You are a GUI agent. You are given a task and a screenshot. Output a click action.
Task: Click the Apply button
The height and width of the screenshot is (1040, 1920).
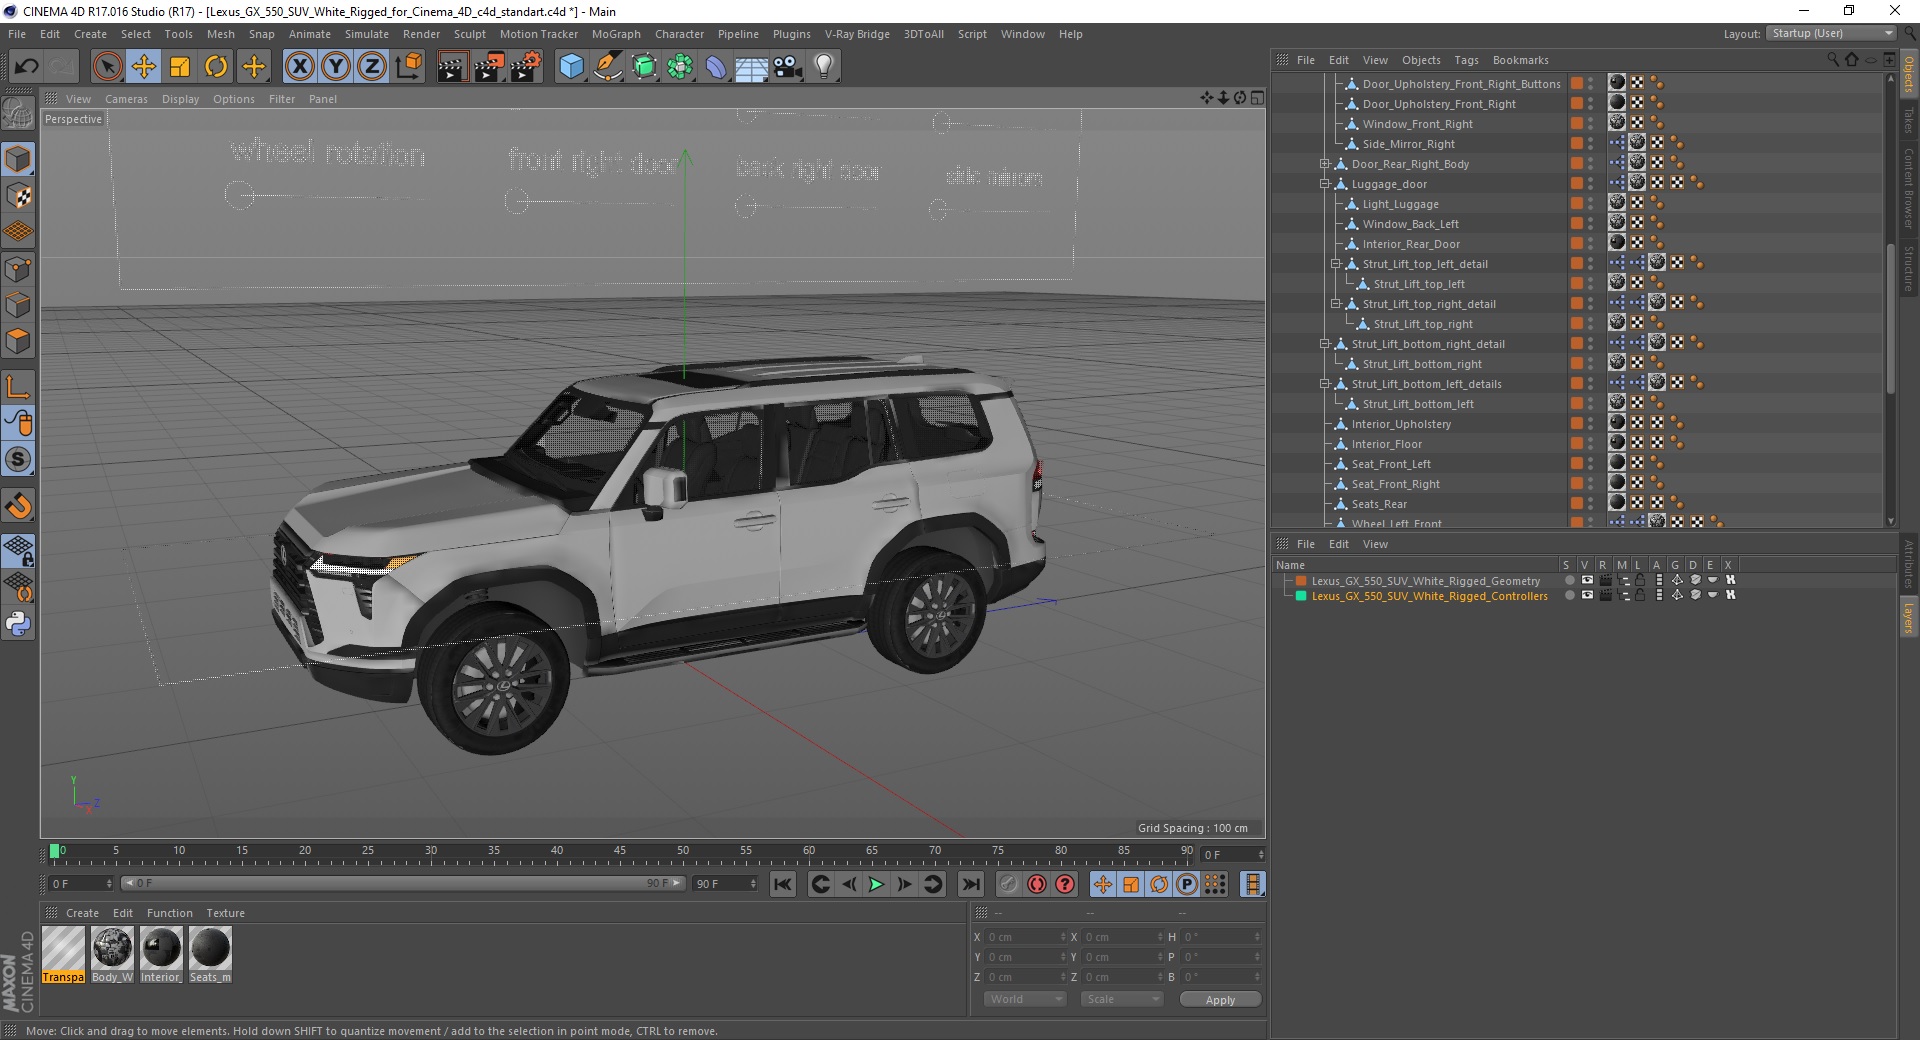tap(1220, 999)
